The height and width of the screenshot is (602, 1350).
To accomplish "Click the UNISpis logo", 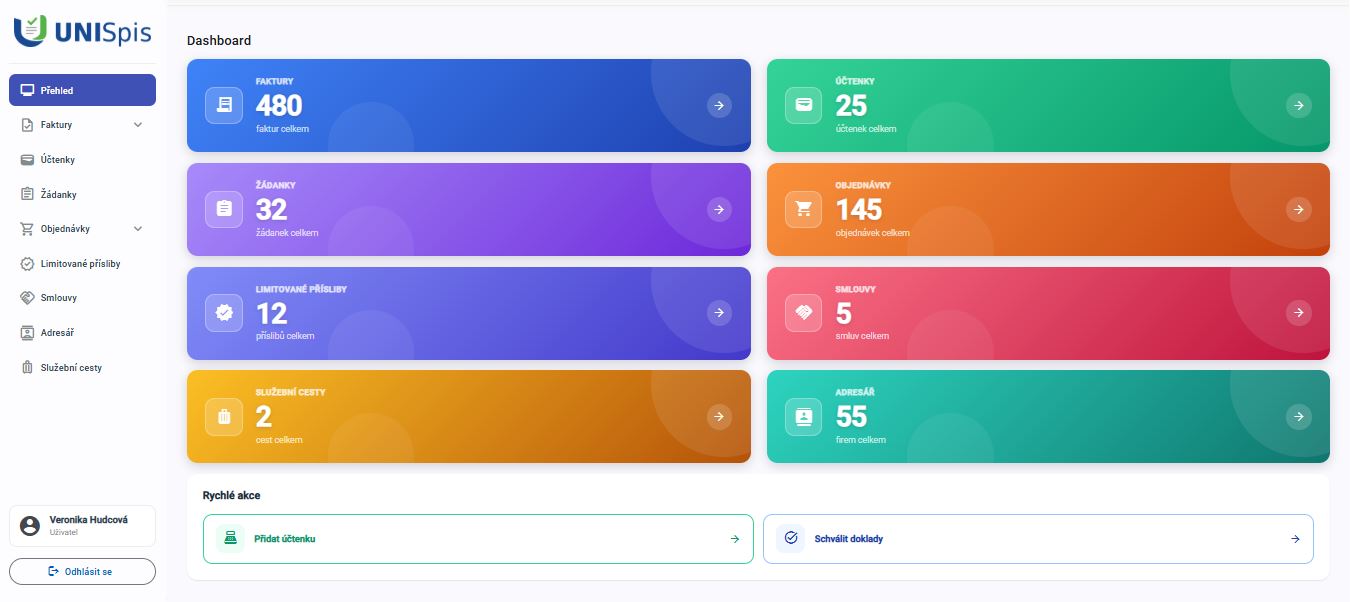I will coord(83,31).
